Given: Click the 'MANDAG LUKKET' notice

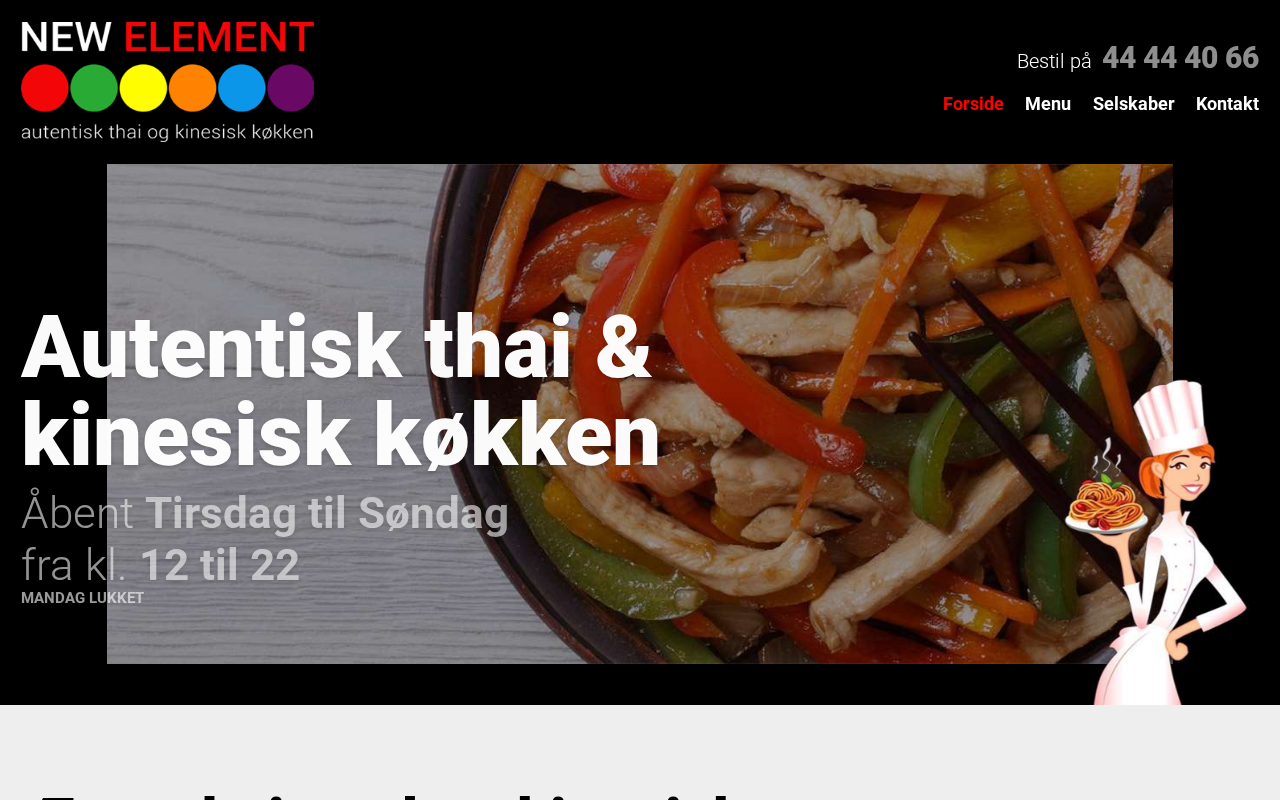Looking at the screenshot, I should 82,598.
